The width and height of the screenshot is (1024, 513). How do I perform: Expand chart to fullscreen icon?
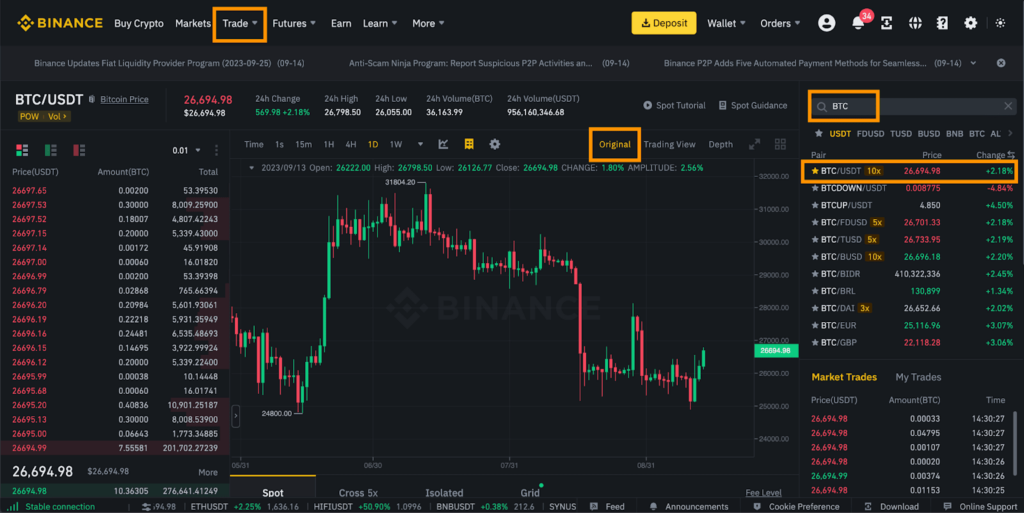point(754,144)
